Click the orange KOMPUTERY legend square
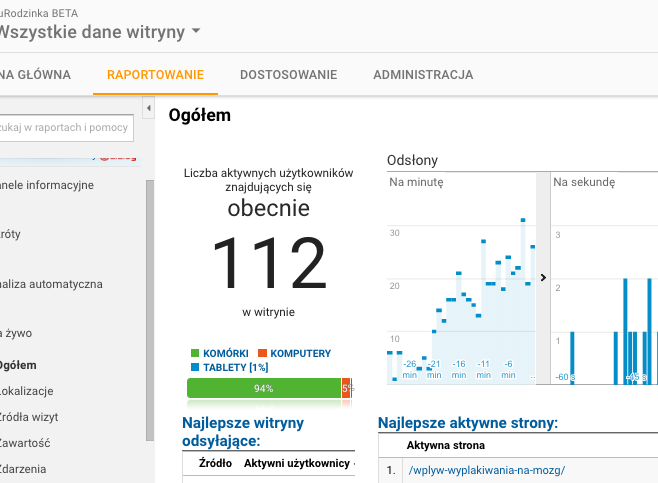Viewport: 658px width, 483px height. 263,354
